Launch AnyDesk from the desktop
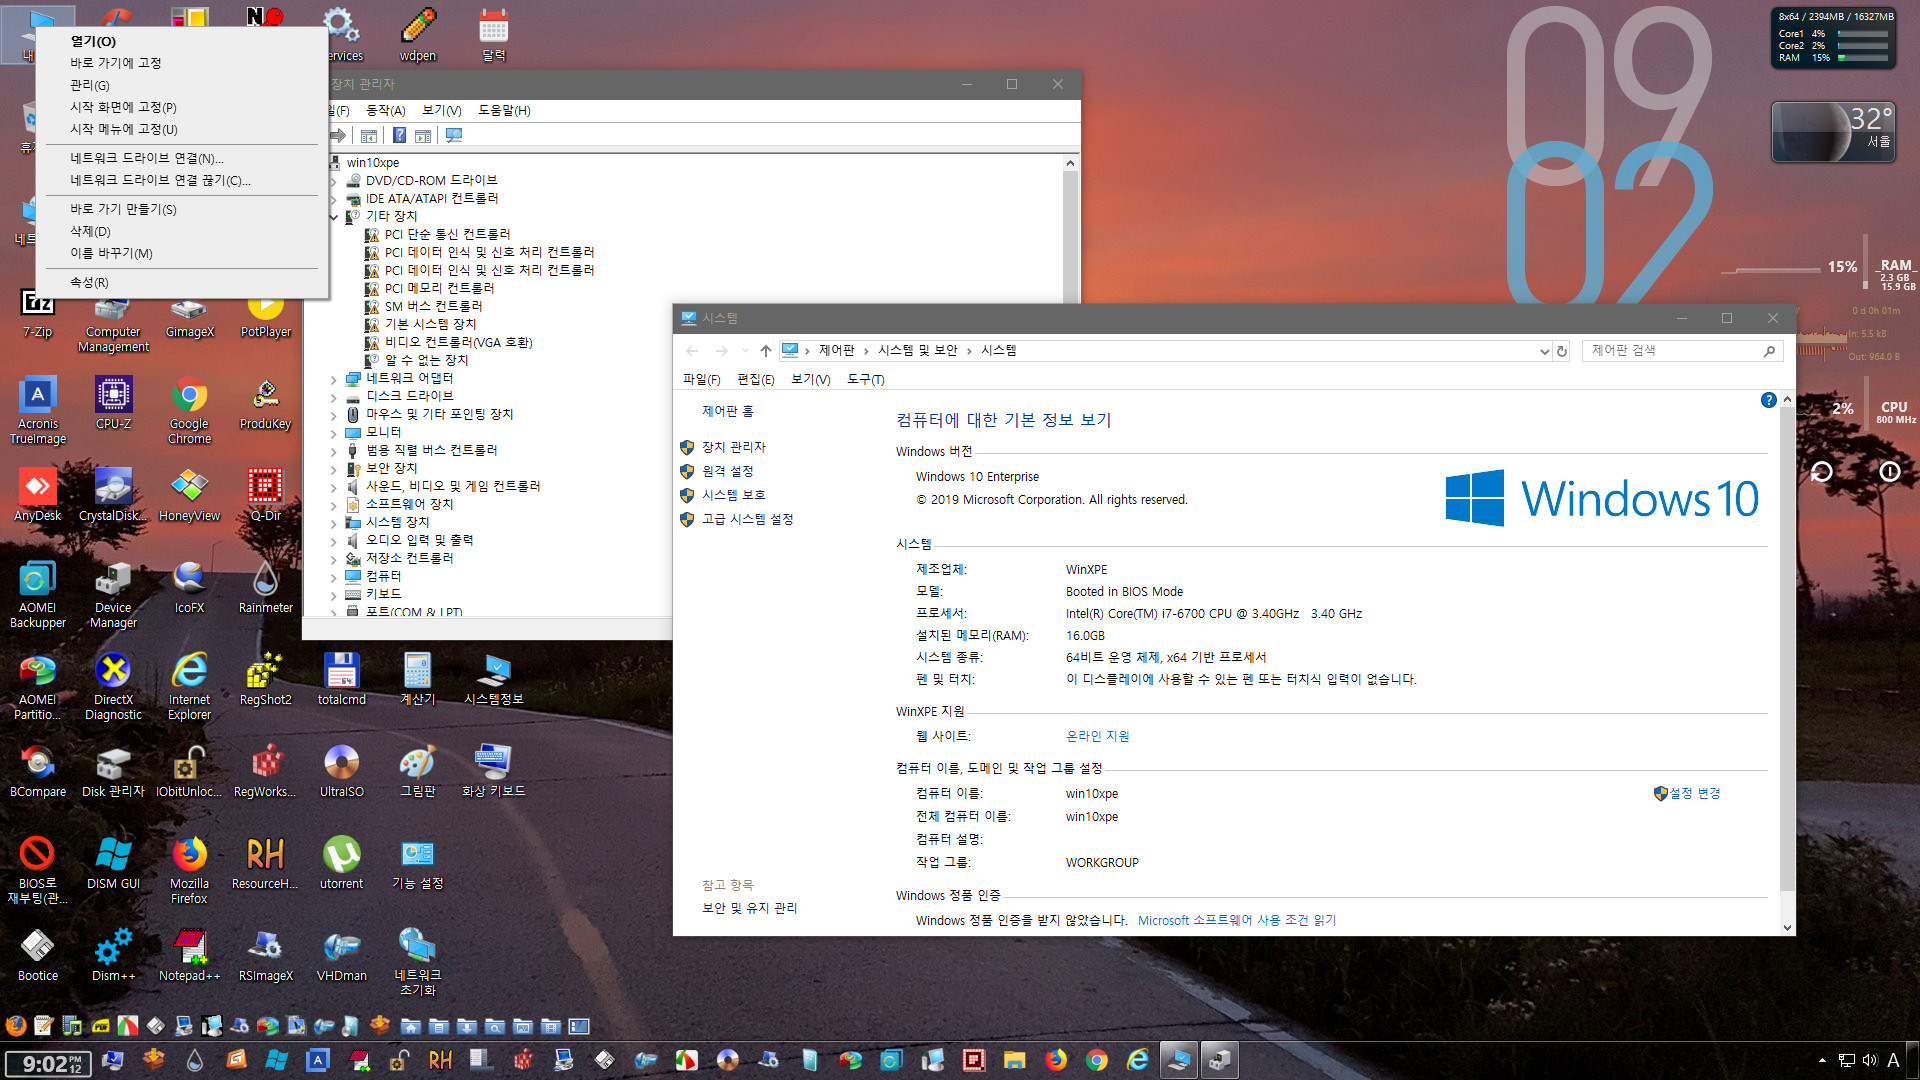Viewport: 1920px width, 1080px height. tap(37, 495)
